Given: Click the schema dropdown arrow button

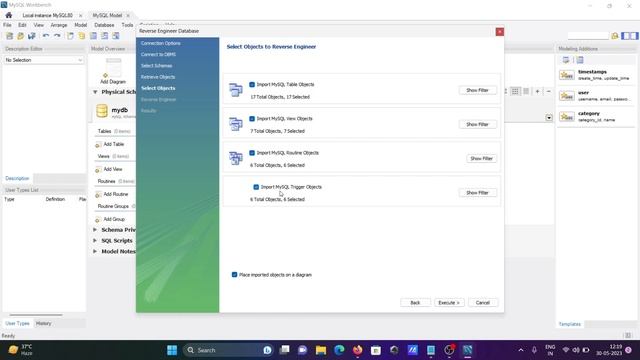Looking at the screenshot, I should pyautogui.click(x=549, y=118).
